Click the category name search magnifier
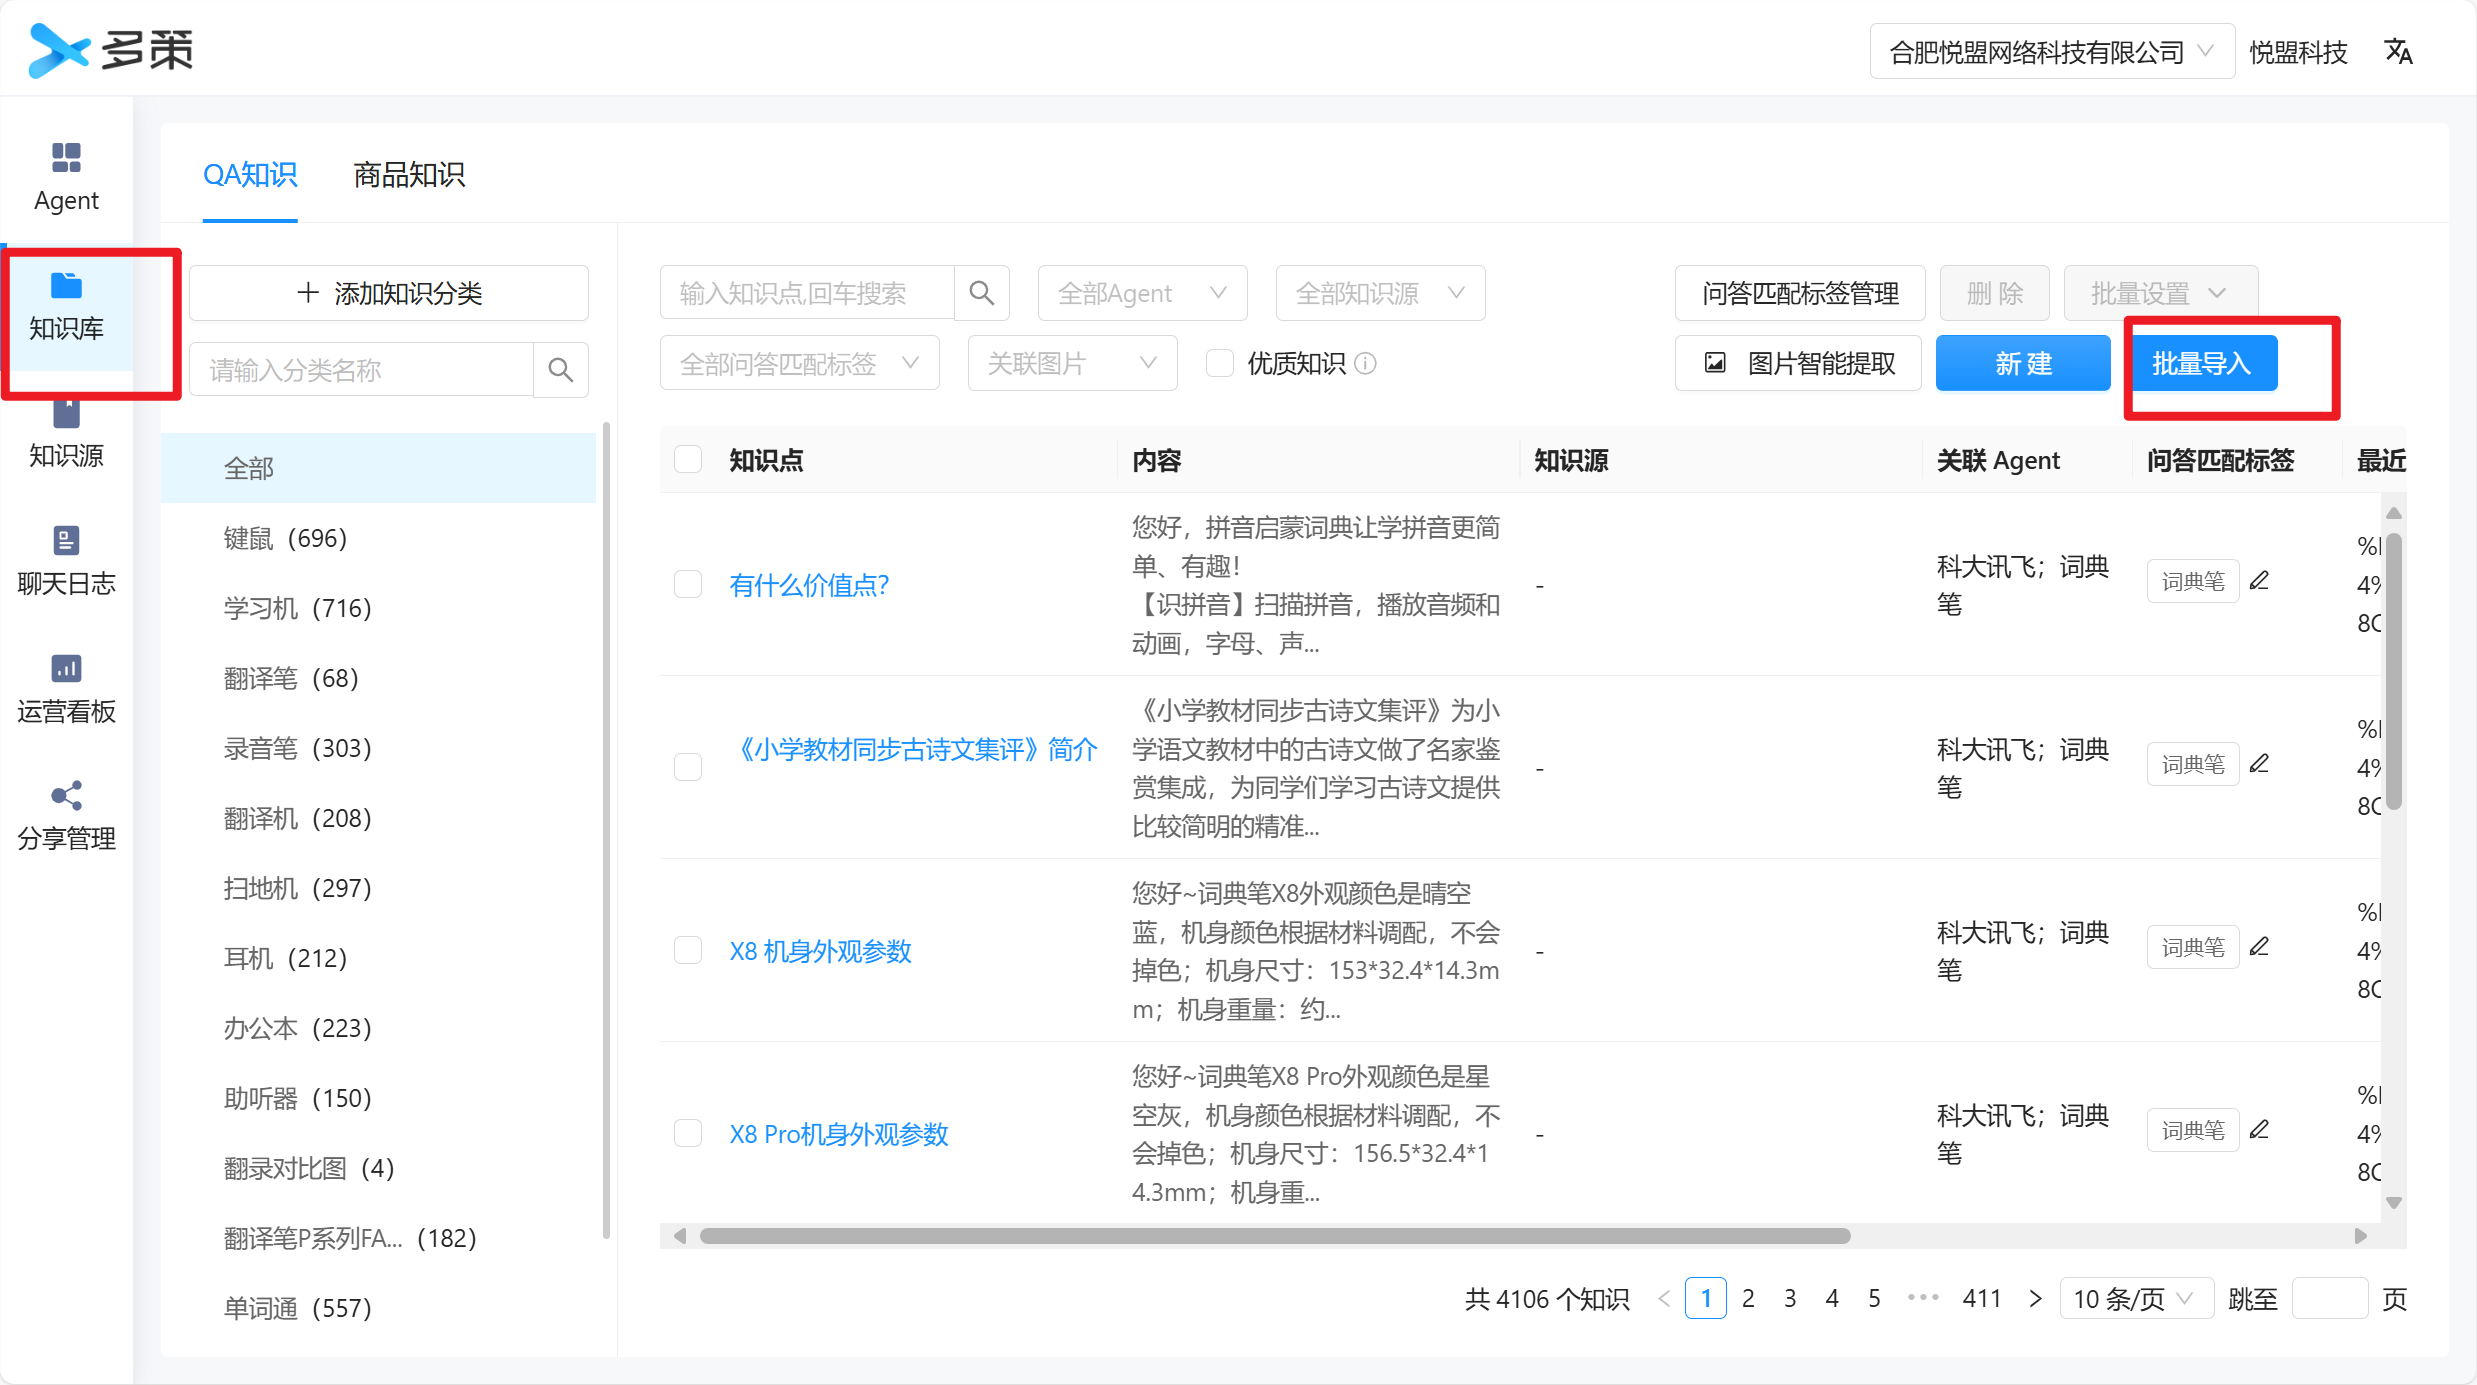The height and width of the screenshot is (1385, 2477). tap(561, 370)
